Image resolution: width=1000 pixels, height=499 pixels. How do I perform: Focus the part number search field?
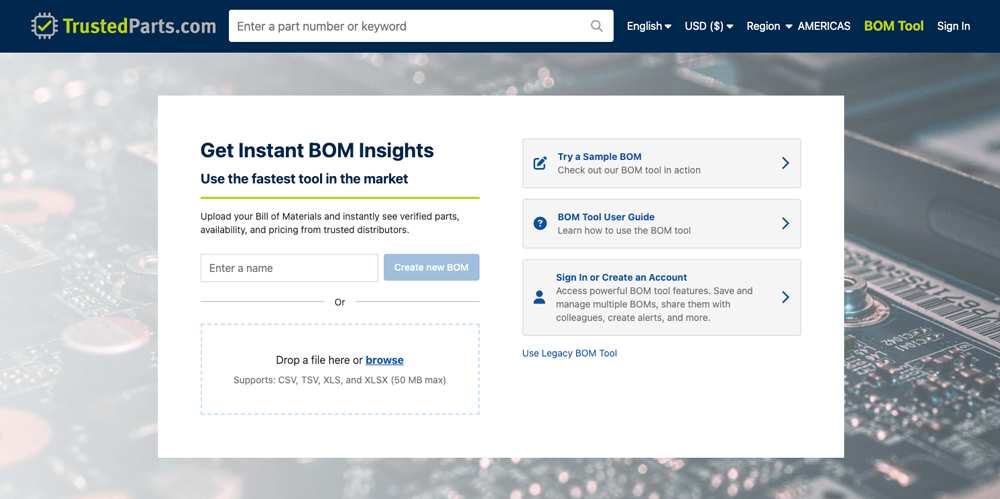(x=421, y=26)
